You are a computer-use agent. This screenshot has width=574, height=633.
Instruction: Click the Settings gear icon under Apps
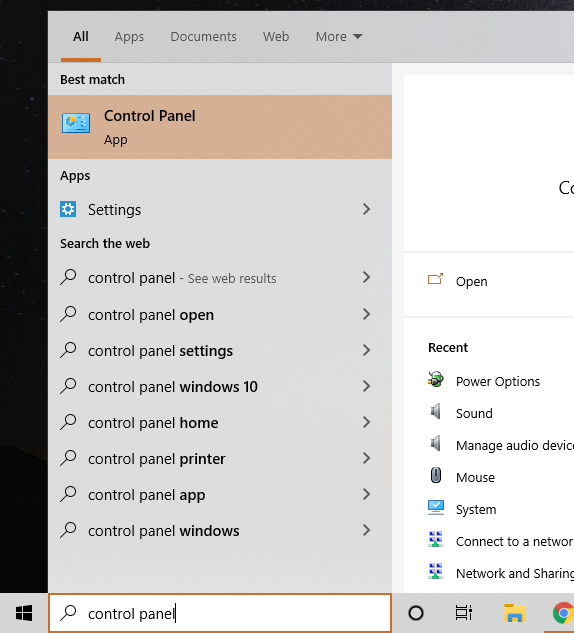click(x=68, y=209)
